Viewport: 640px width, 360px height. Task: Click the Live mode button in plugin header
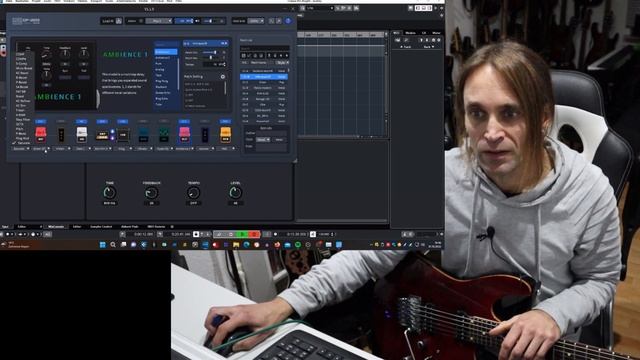tap(111, 21)
